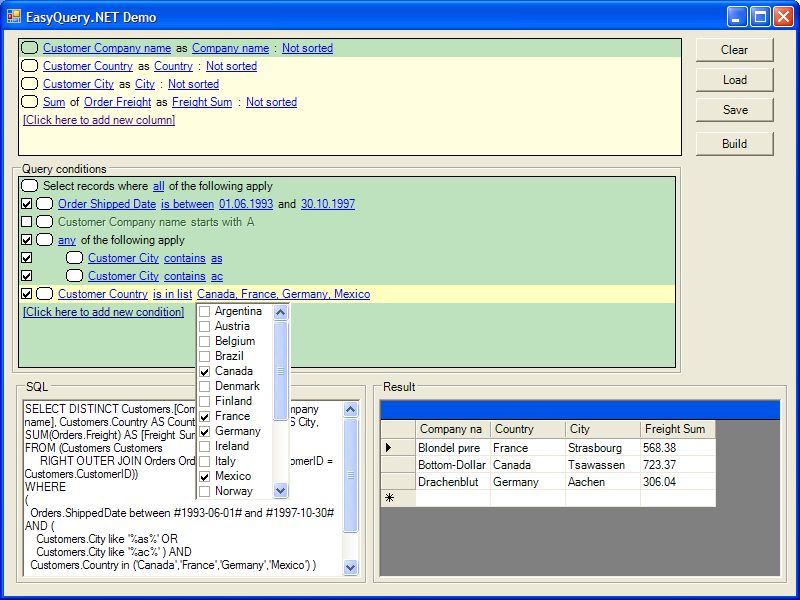Check Brazil in the country list
The height and width of the screenshot is (600, 800).
coord(204,356)
